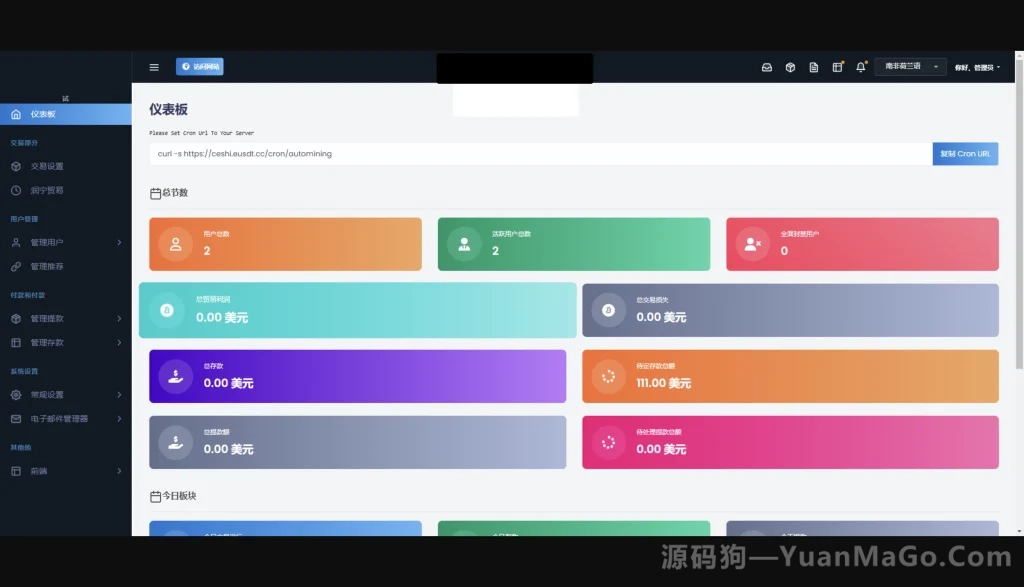This screenshot has height=587, width=1024.
Task: Click the grid icon with orange badge
Action: (x=838, y=66)
